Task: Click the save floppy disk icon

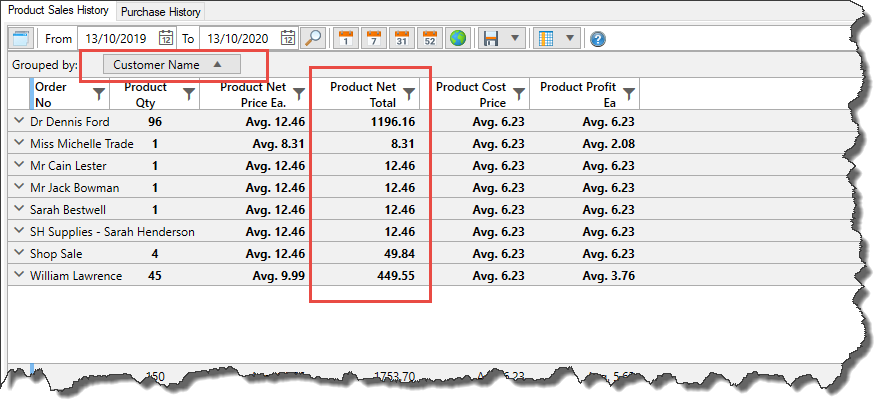Action: [491, 39]
